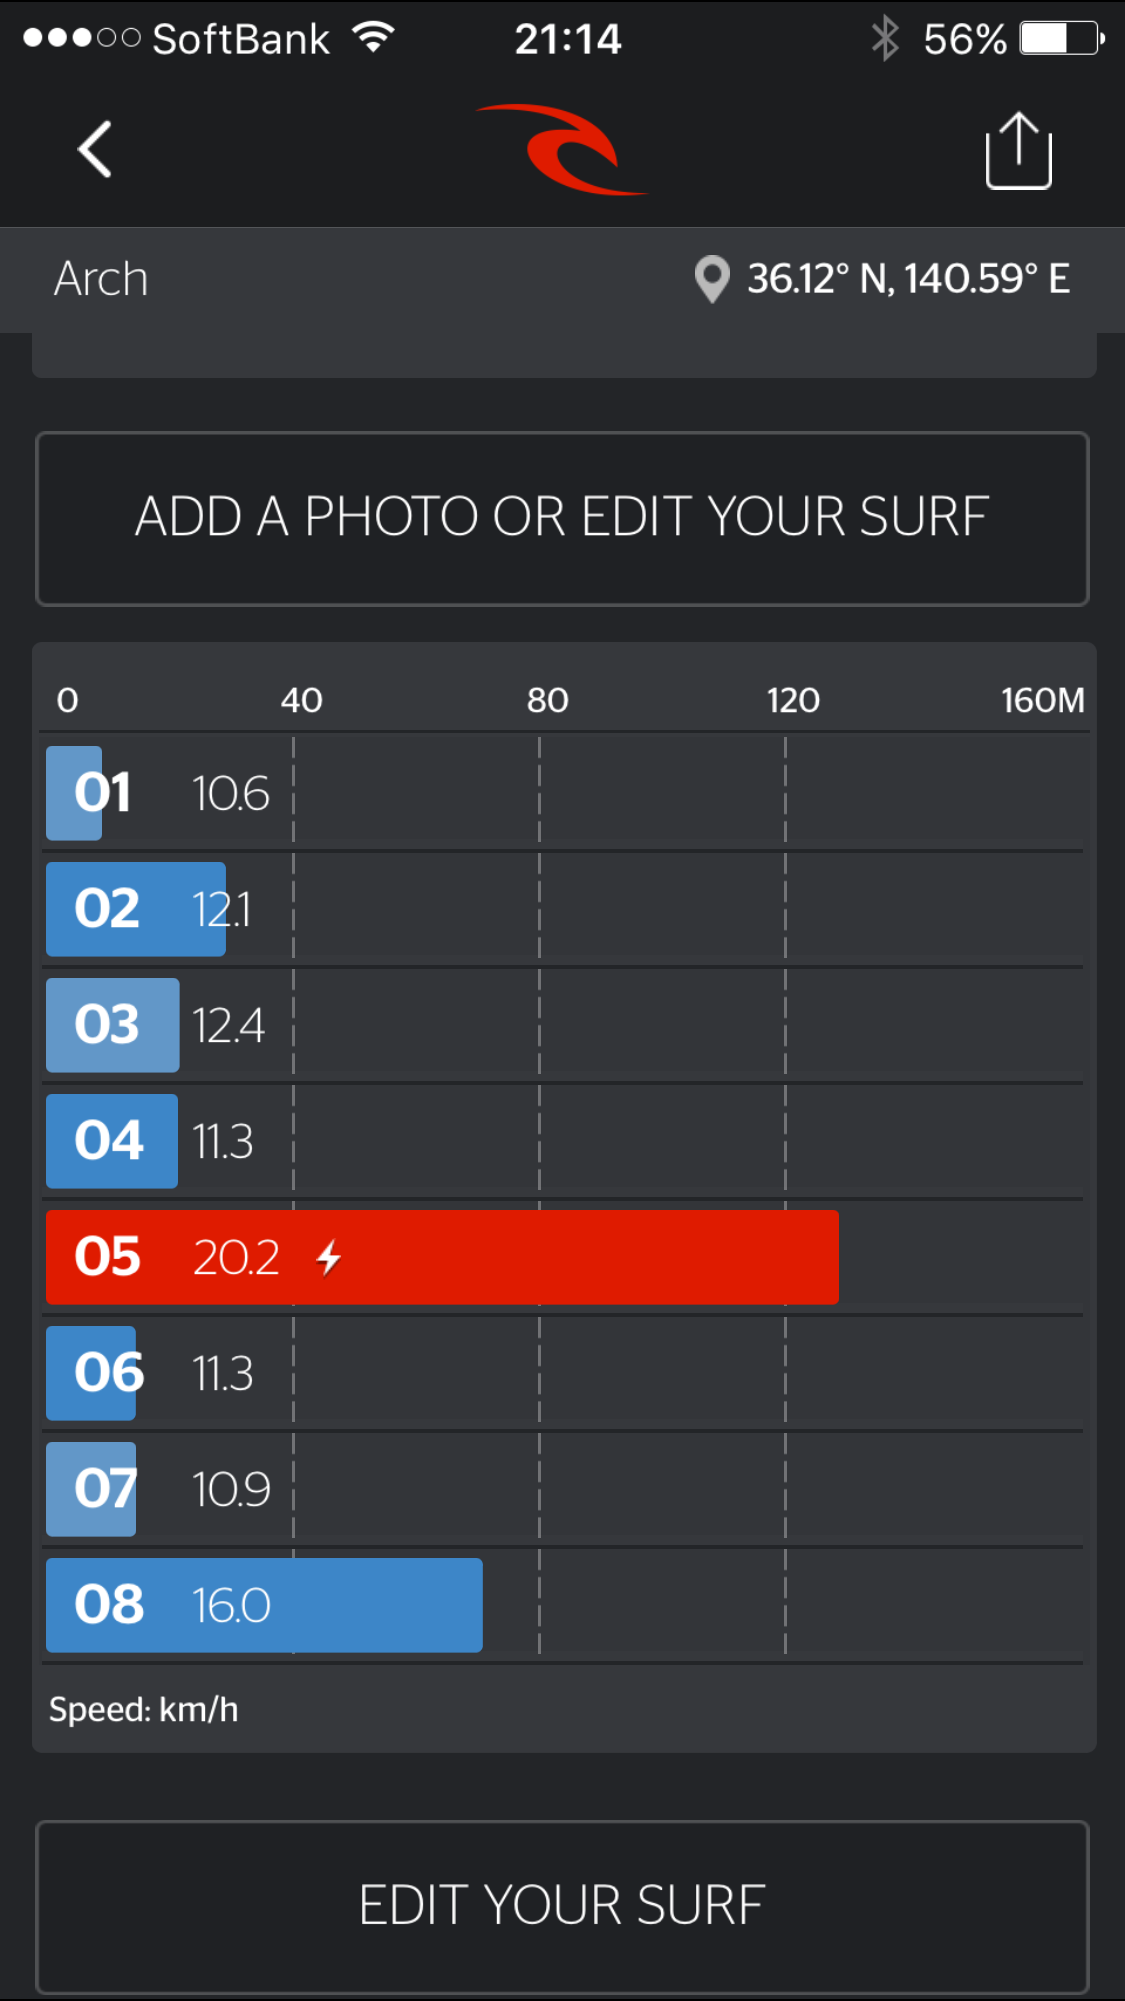Image resolution: width=1125 pixels, height=2001 pixels.
Task: Tap the Edit Your Surf button
Action: point(562,1906)
